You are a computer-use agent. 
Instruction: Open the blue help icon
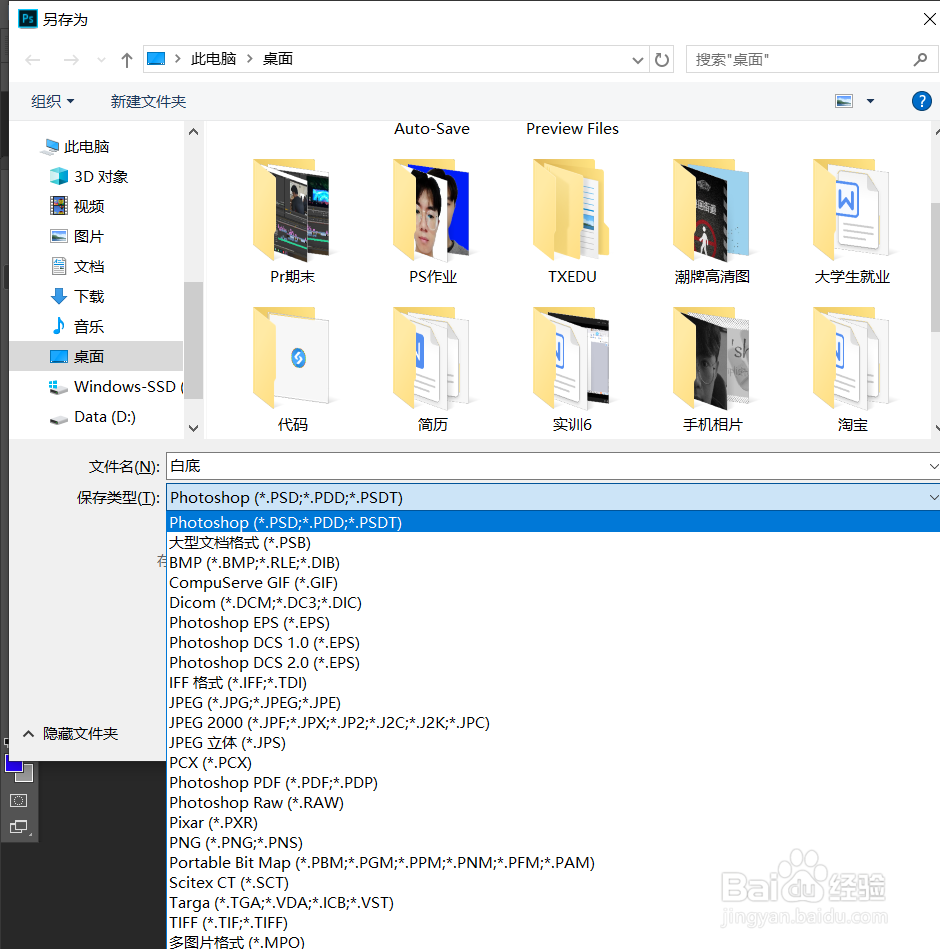coord(921,101)
